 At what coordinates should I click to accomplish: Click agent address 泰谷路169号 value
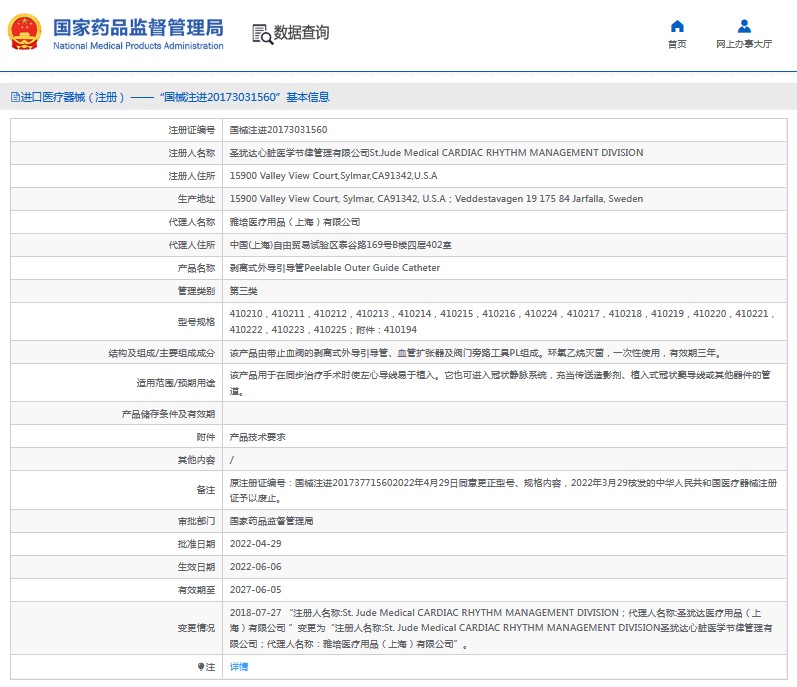(x=341, y=245)
